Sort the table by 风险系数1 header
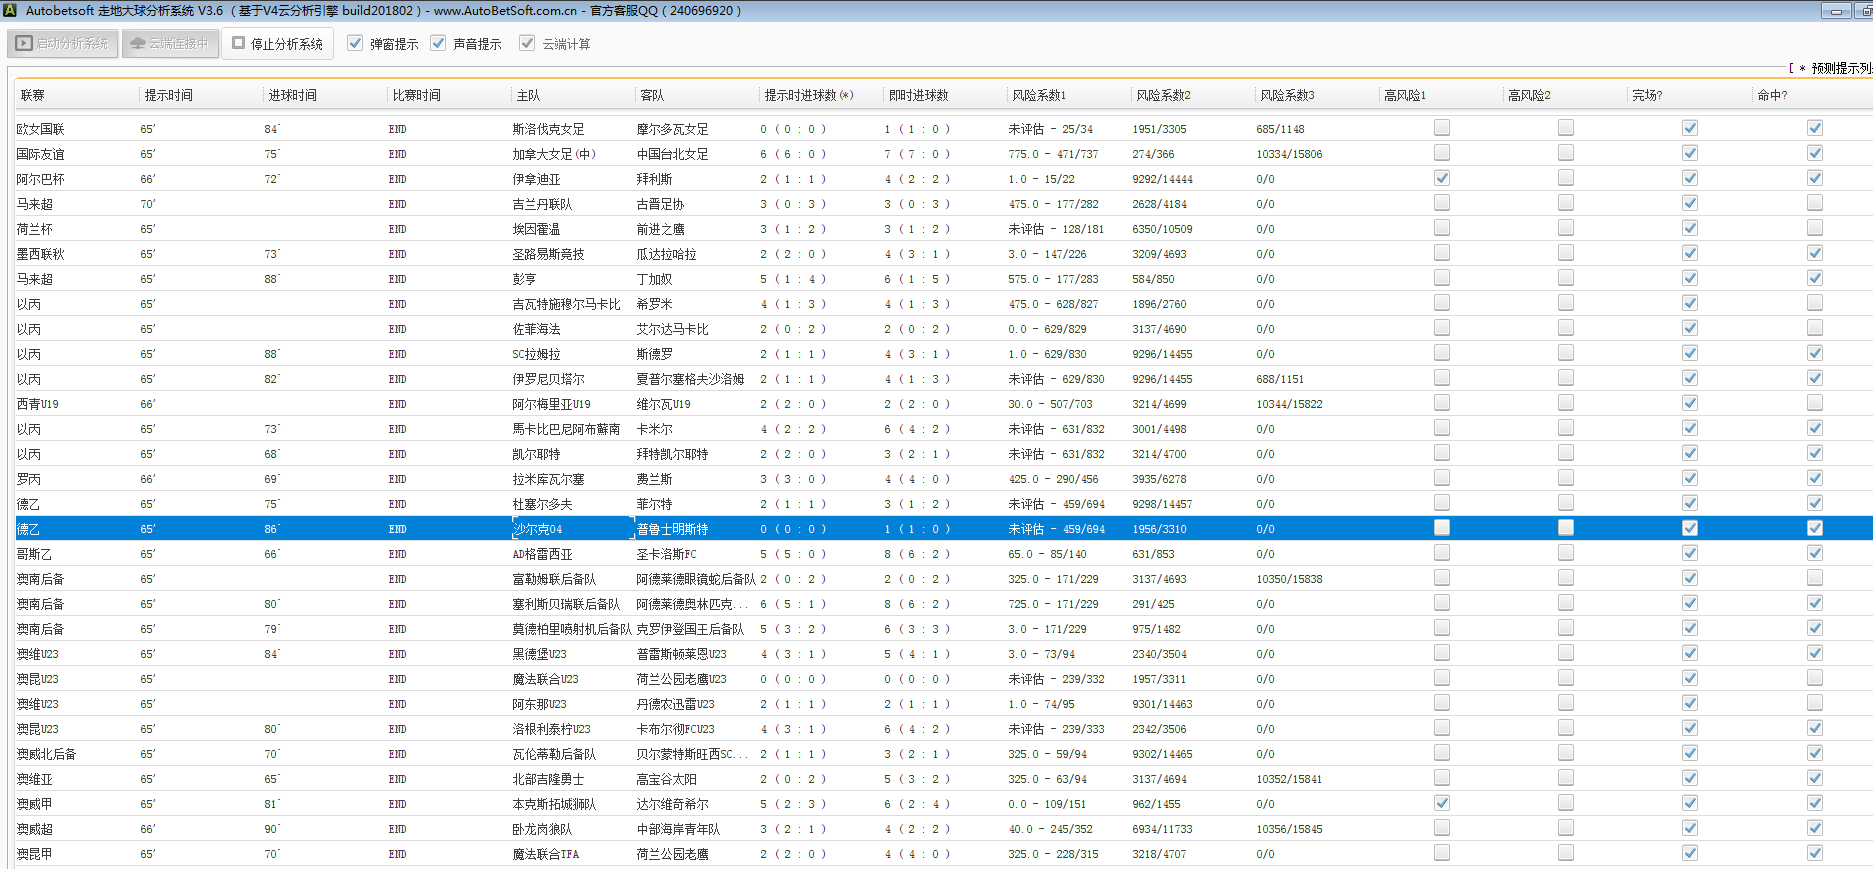The image size is (1873, 869). [1038, 95]
